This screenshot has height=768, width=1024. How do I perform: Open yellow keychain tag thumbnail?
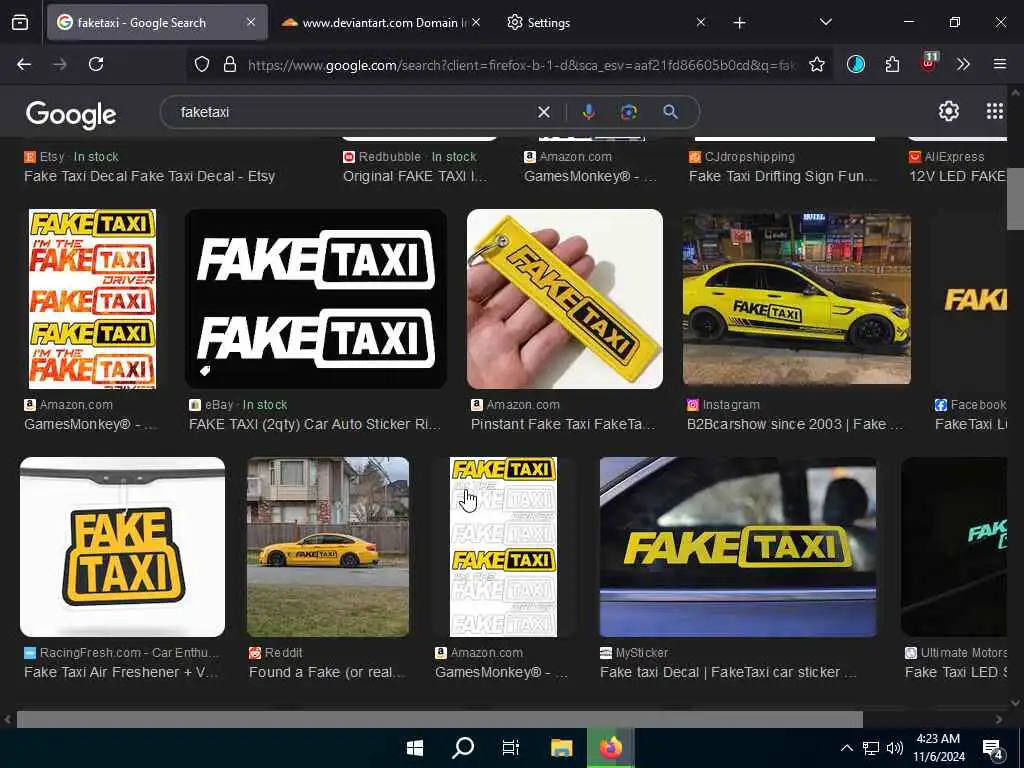pos(565,299)
